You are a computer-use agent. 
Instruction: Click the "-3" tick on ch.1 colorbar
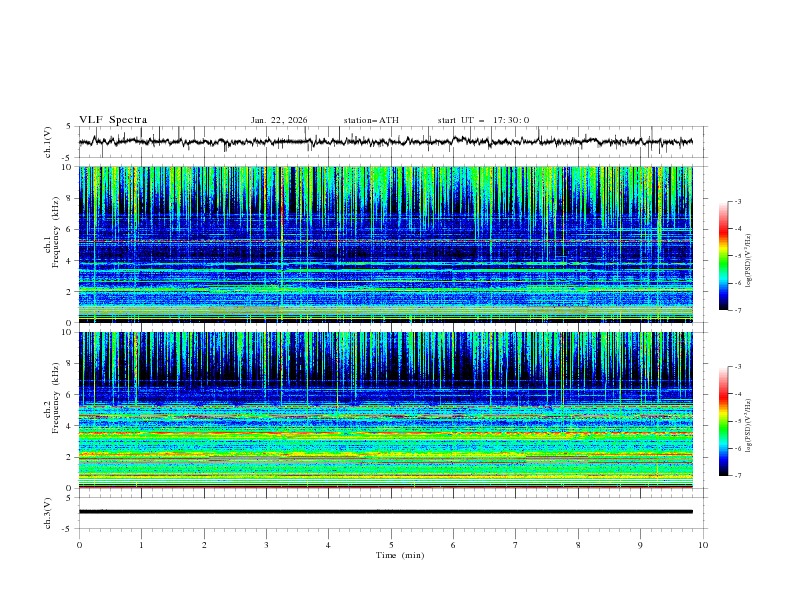point(738,201)
